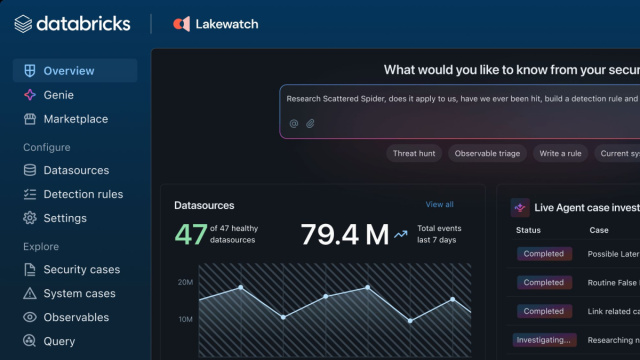This screenshot has height=360, width=640.
Task: Click the 47 healthy datasources count
Action: pos(191,234)
